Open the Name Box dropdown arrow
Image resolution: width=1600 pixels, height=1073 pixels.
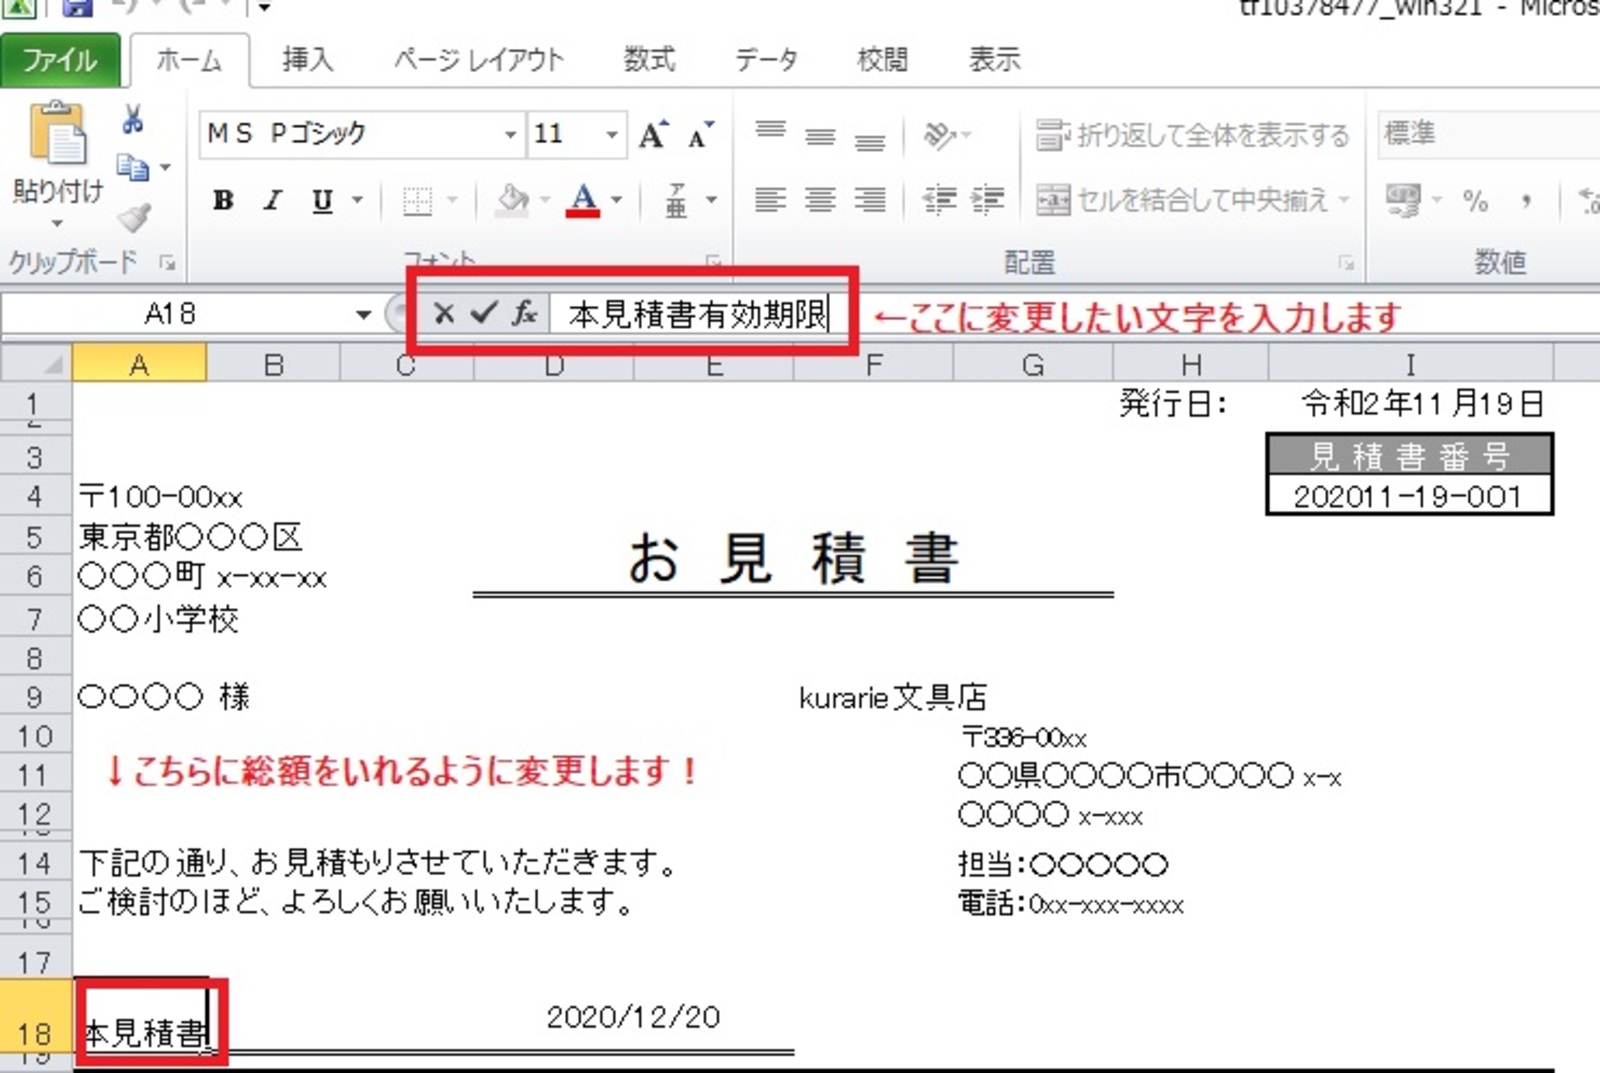click(363, 315)
